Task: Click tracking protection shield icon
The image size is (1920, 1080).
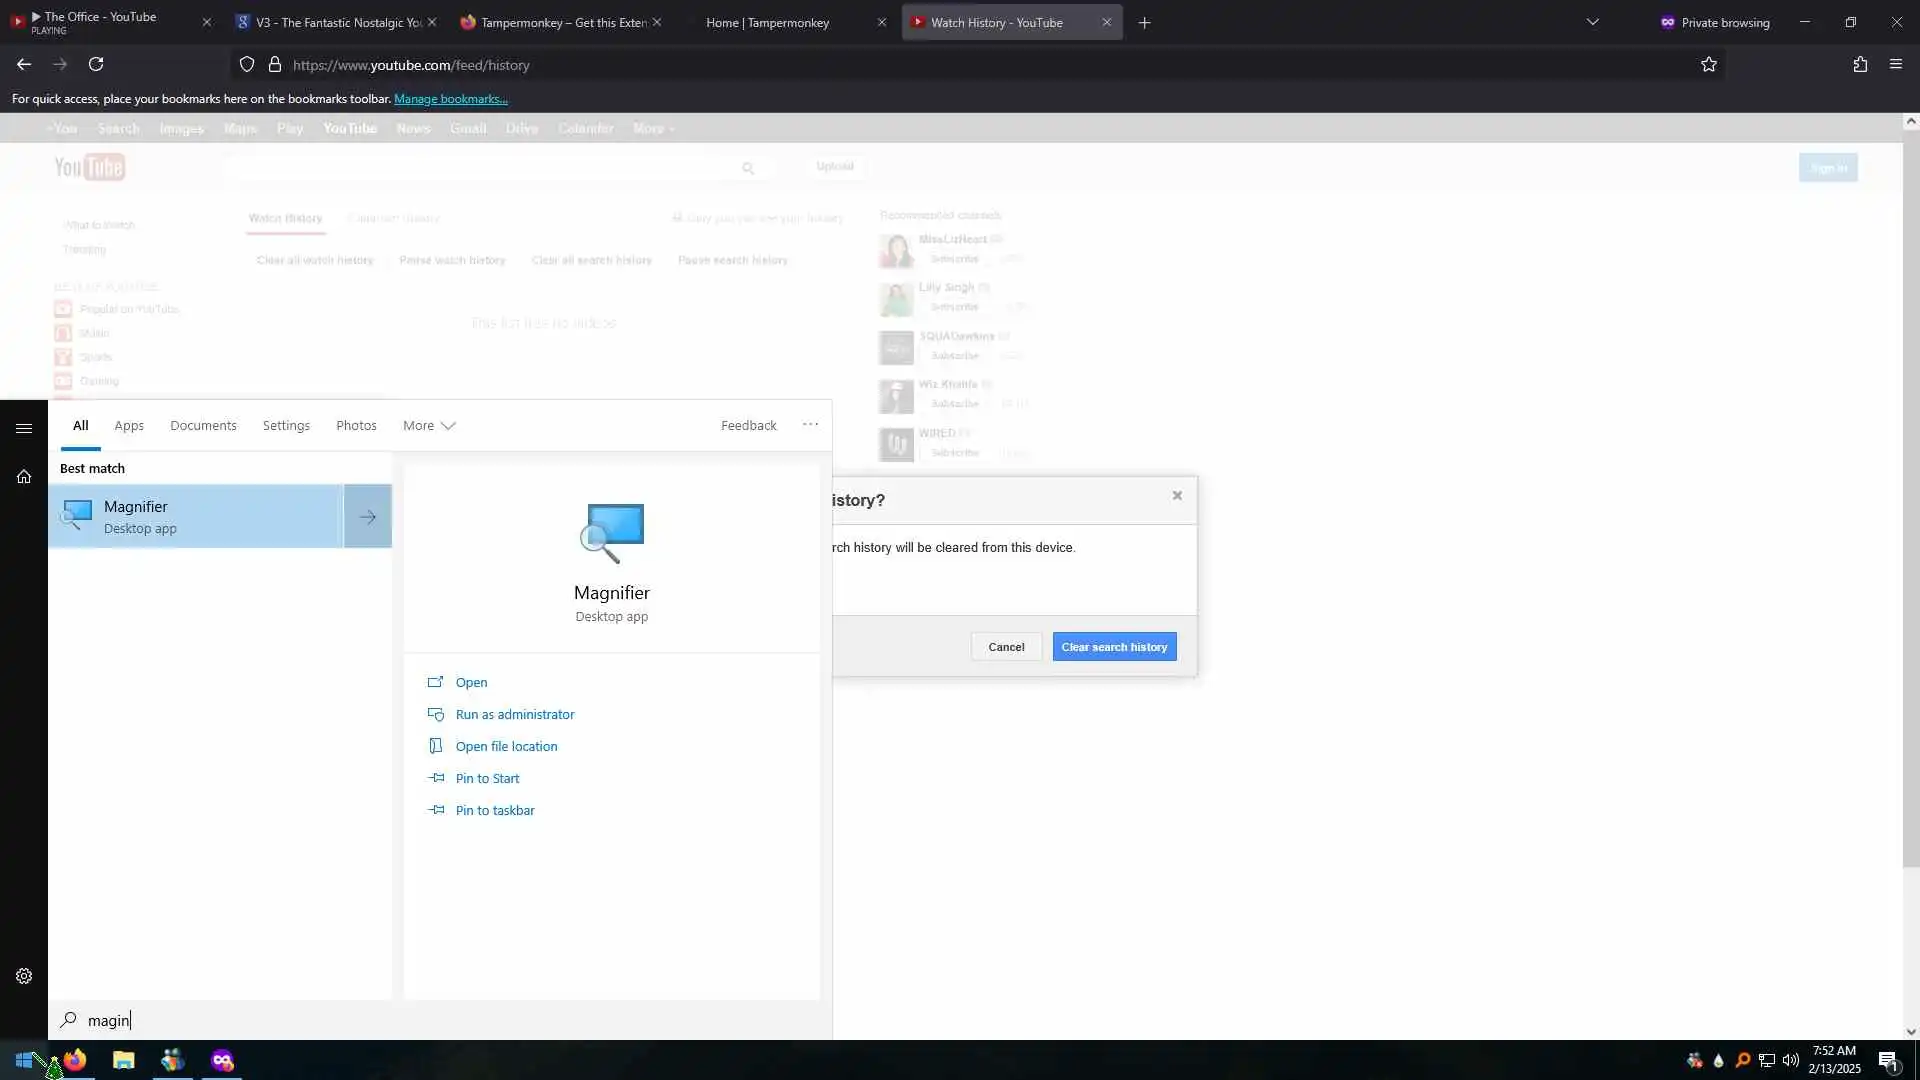Action: click(x=247, y=65)
